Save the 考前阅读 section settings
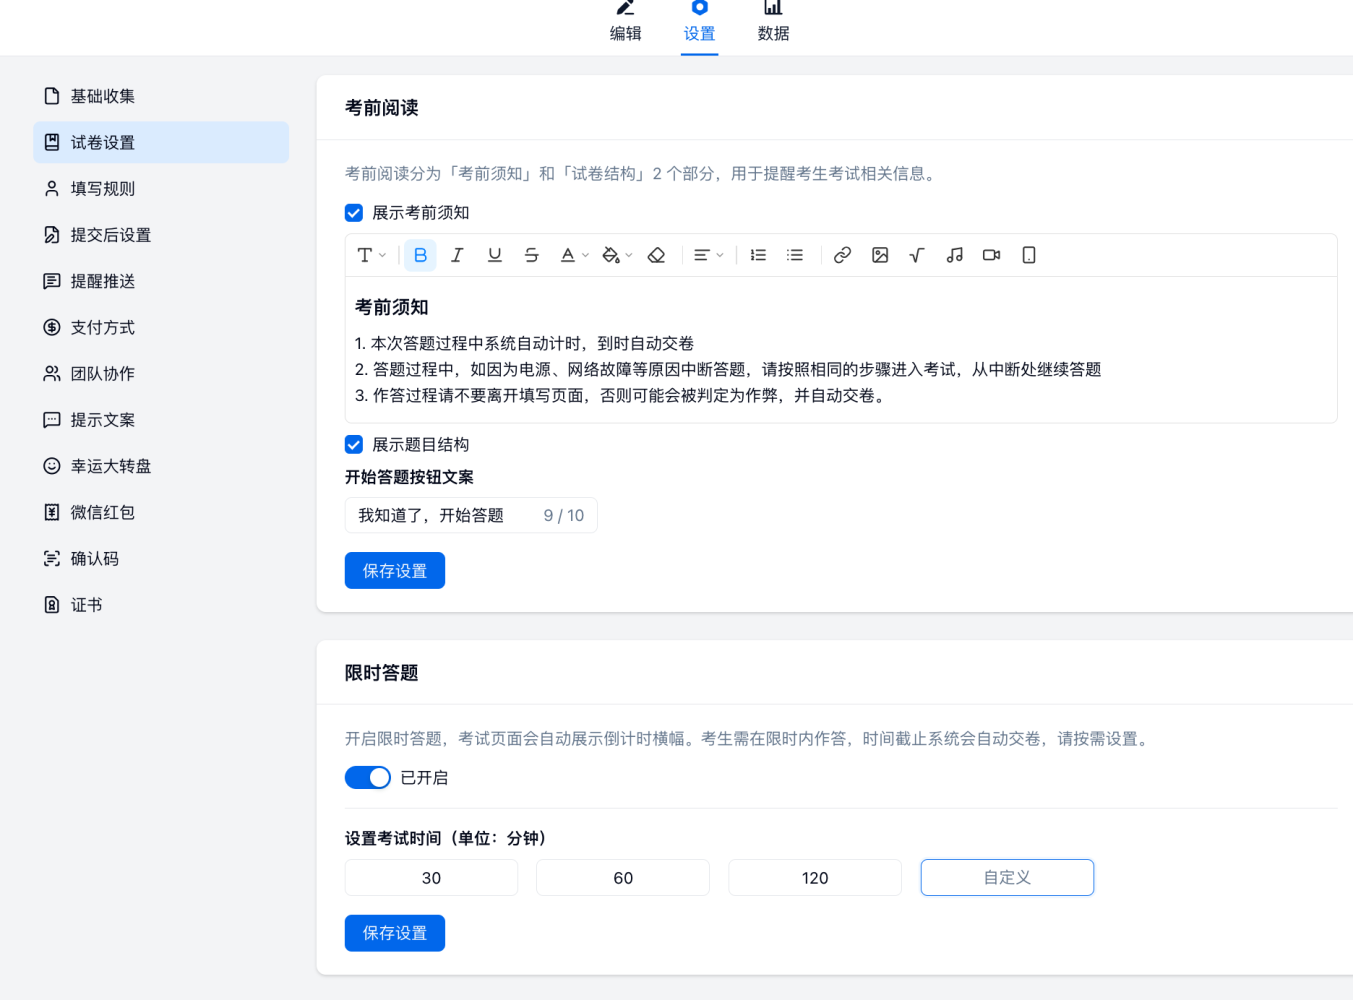 pyautogui.click(x=395, y=571)
